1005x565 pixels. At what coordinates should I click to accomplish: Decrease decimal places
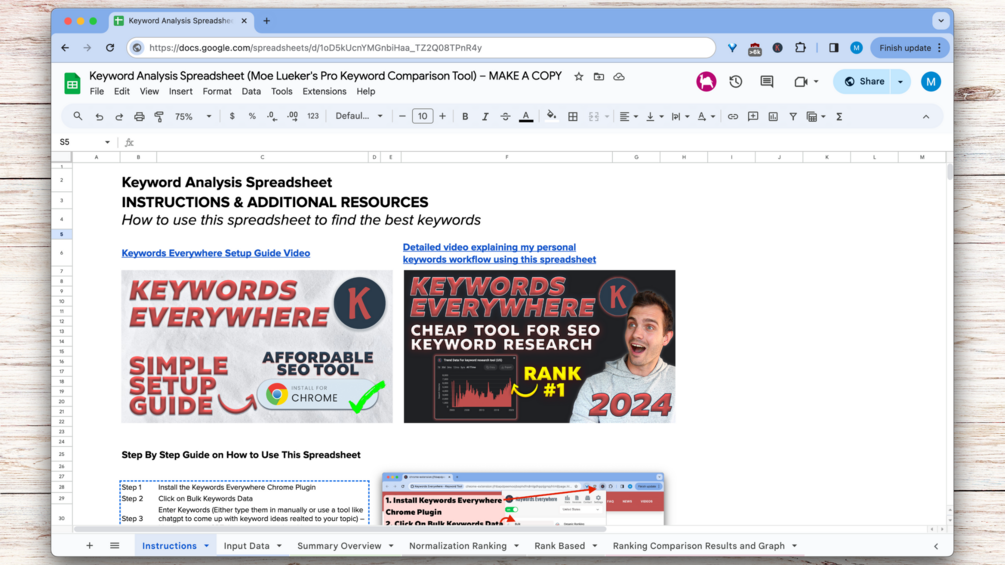[x=272, y=117]
